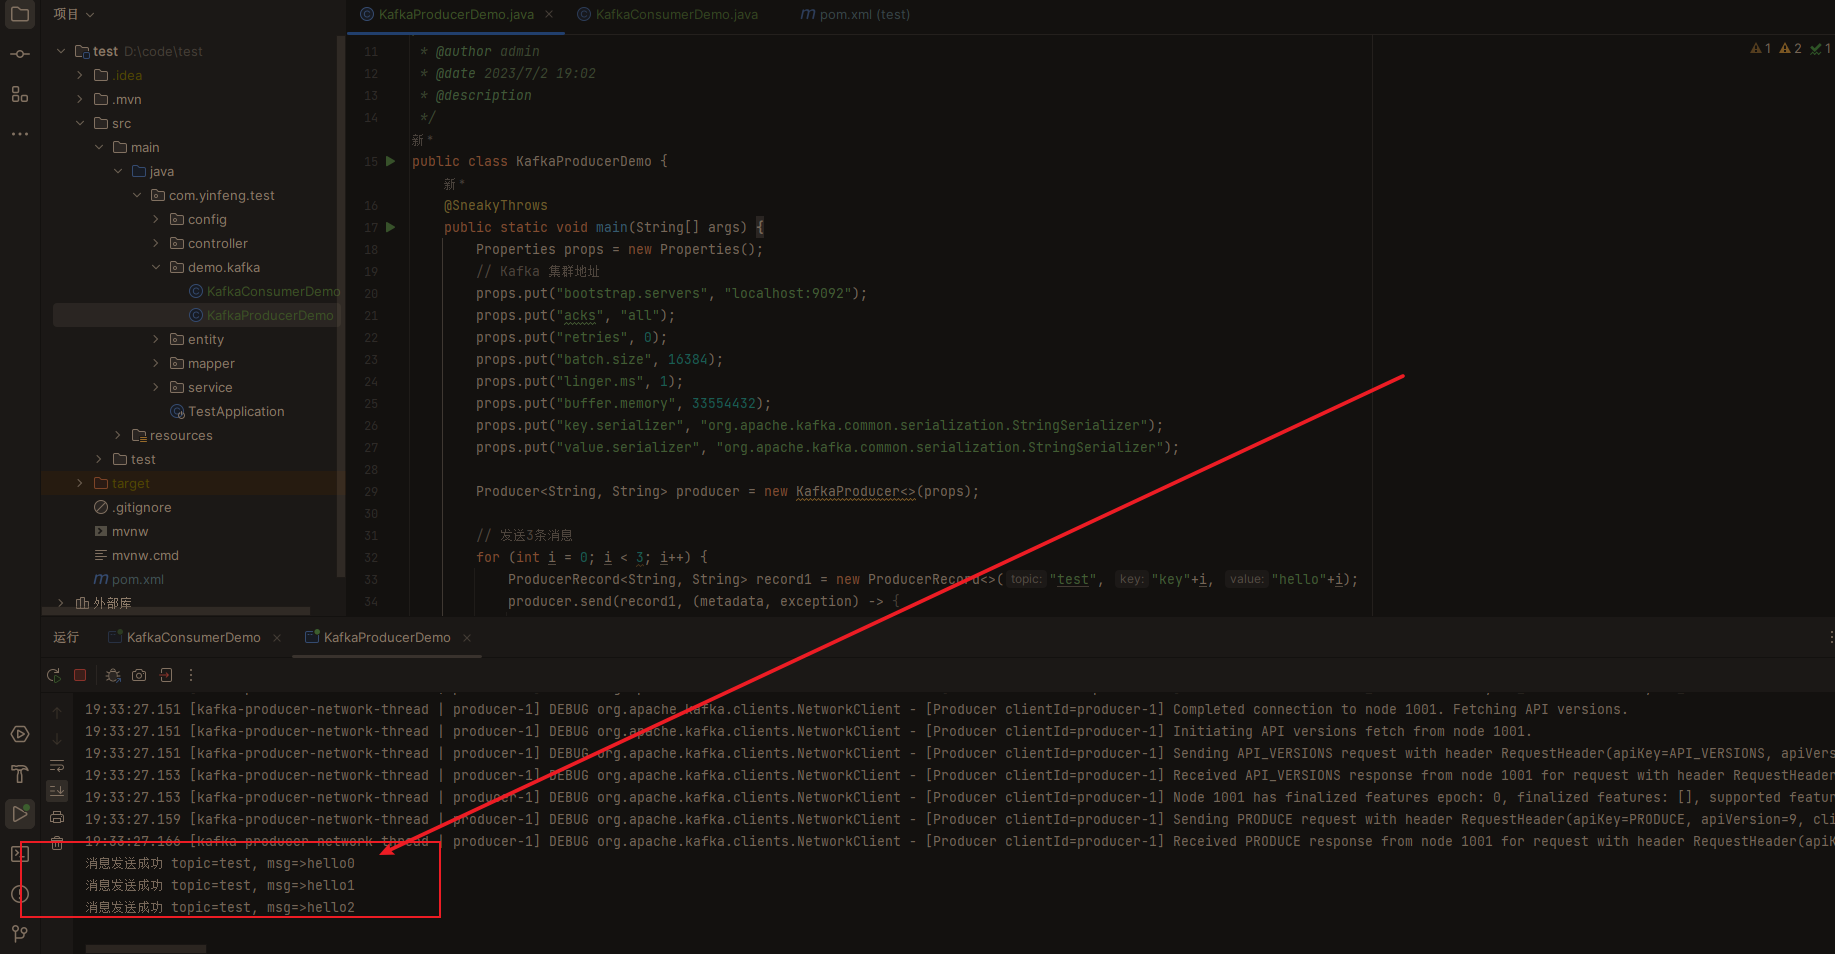Click the KafkaProducer<> constructor on line 29
The image size is (1835, 954).
coord(856,491)
